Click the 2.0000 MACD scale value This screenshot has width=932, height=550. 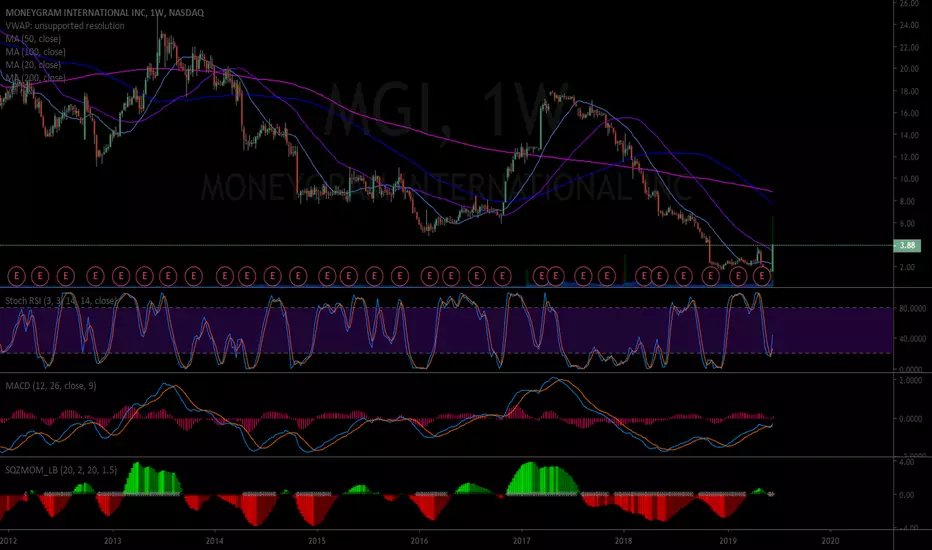911,381
